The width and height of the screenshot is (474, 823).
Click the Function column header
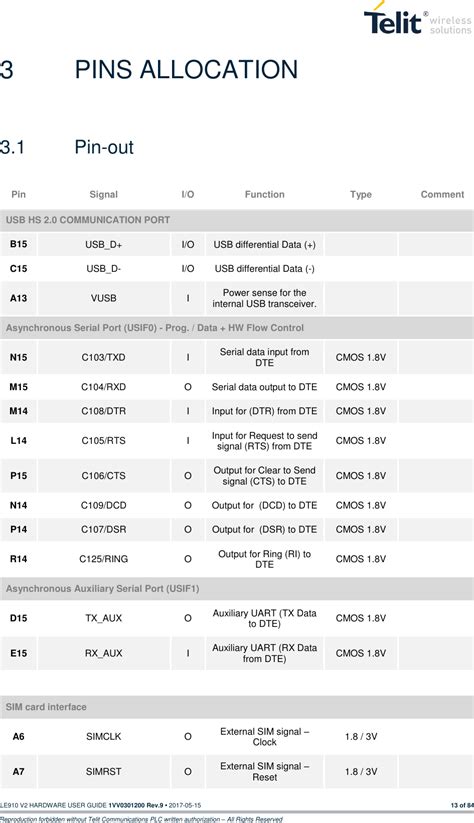(265, 194)
